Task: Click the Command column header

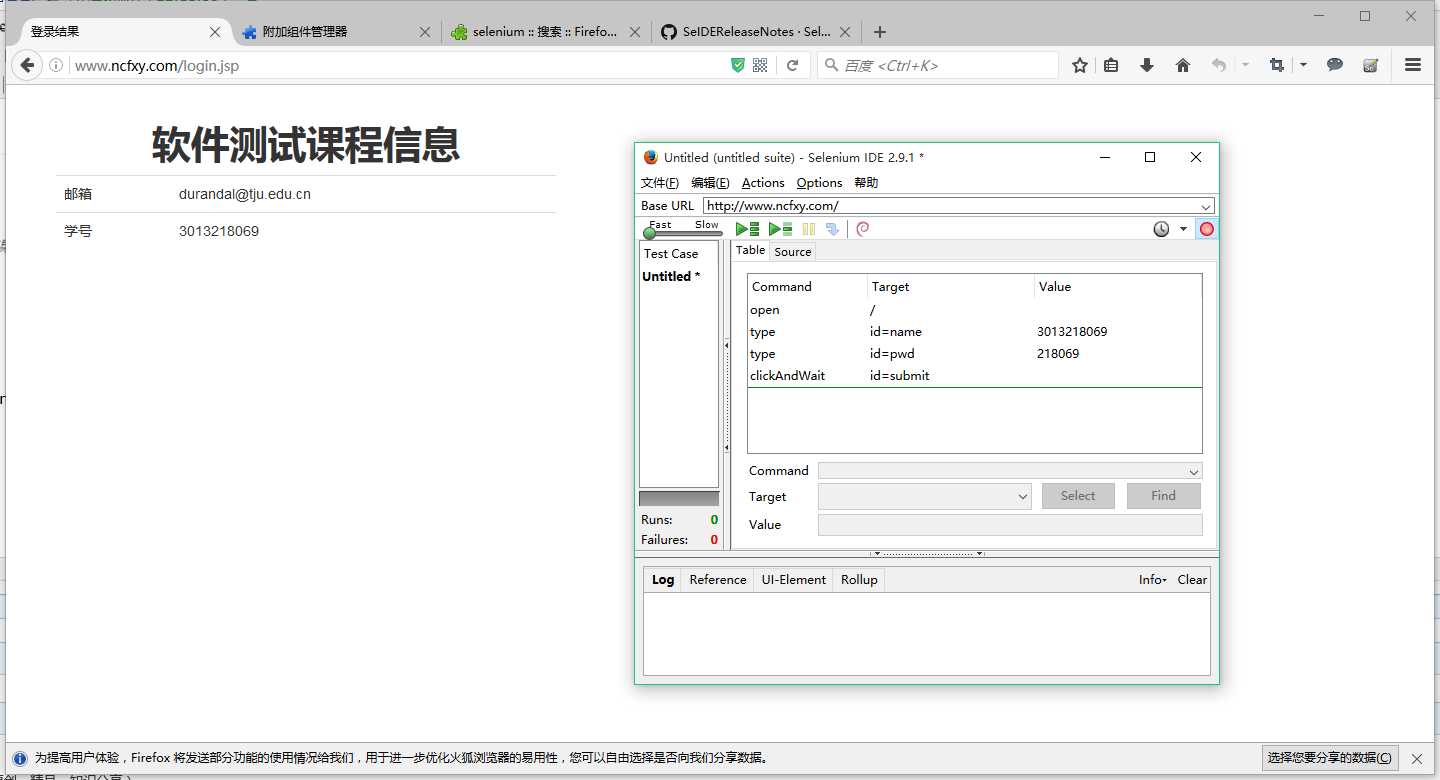Action: coord(807,287)
